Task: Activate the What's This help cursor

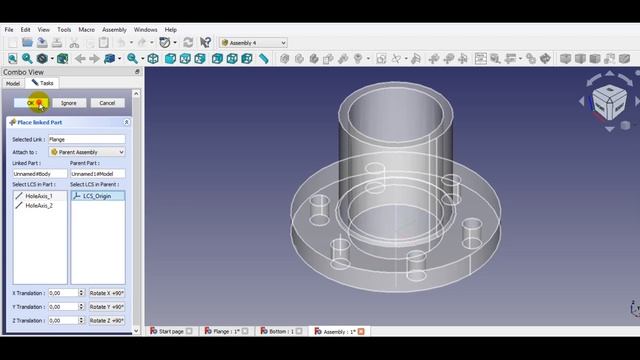Action: coord(205,42)
